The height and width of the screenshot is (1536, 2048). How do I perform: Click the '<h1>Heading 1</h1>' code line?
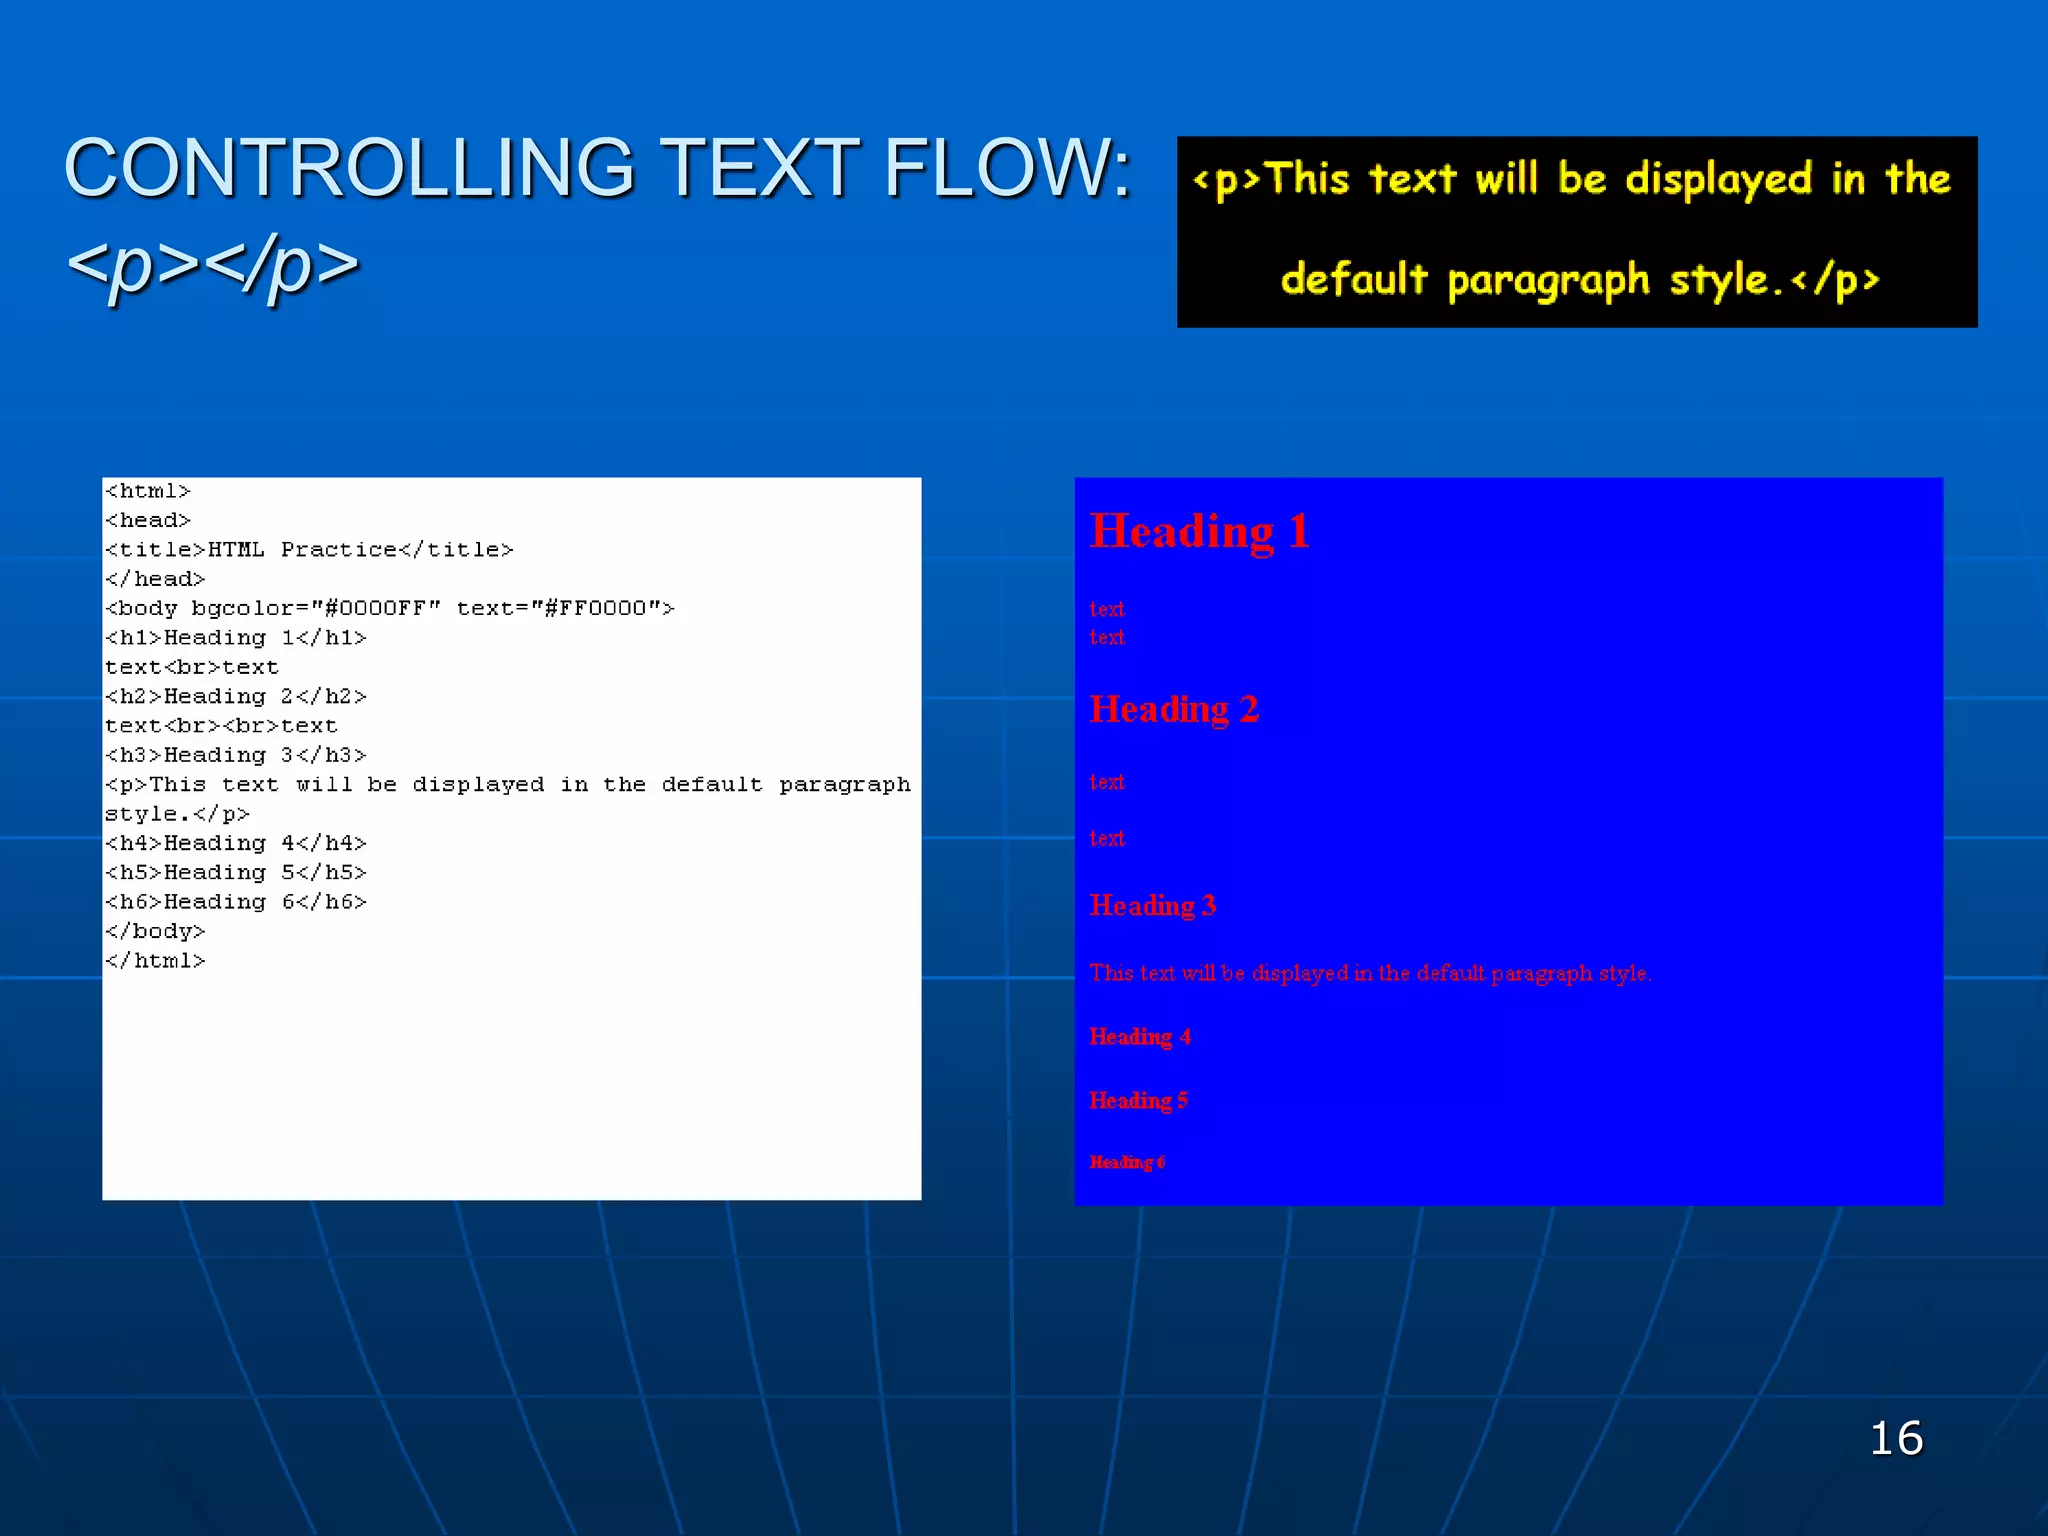click(236, 638)
